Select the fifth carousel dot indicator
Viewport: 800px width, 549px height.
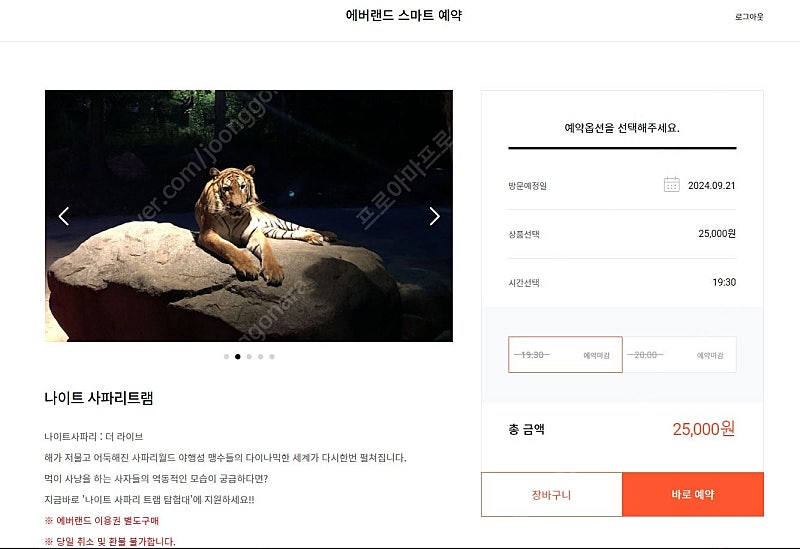(272, 357)
